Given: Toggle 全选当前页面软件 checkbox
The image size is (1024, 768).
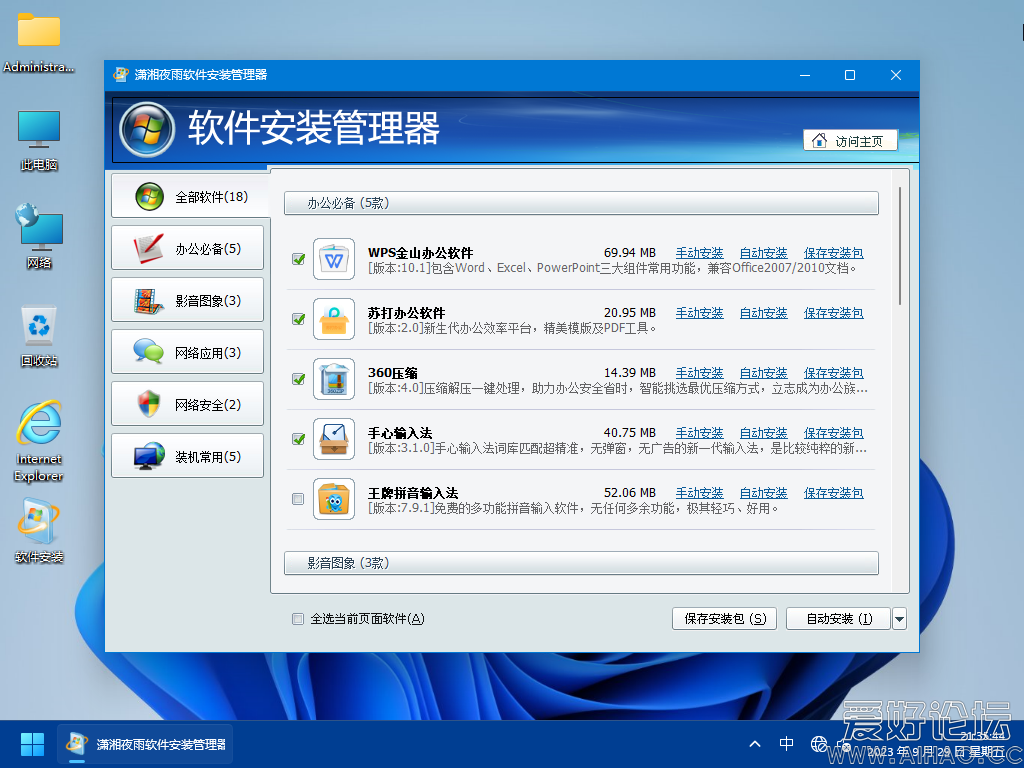Looking at the screenshot, I should tap(297, 619).
